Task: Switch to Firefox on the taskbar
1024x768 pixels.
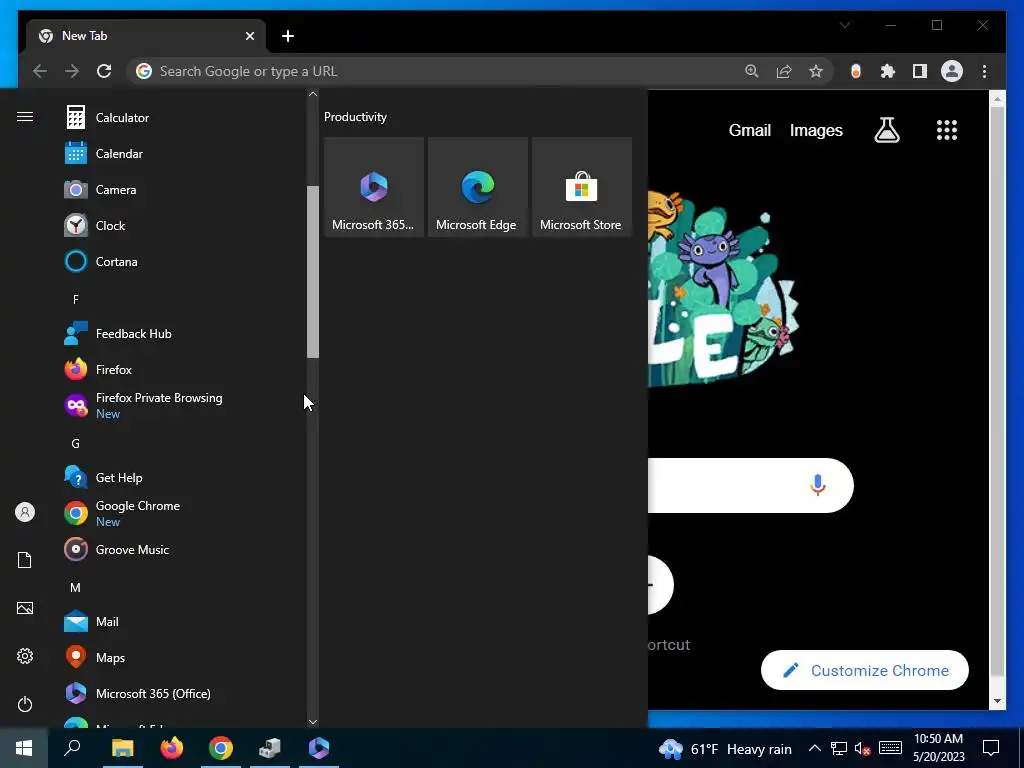Action: coord(172,748)
